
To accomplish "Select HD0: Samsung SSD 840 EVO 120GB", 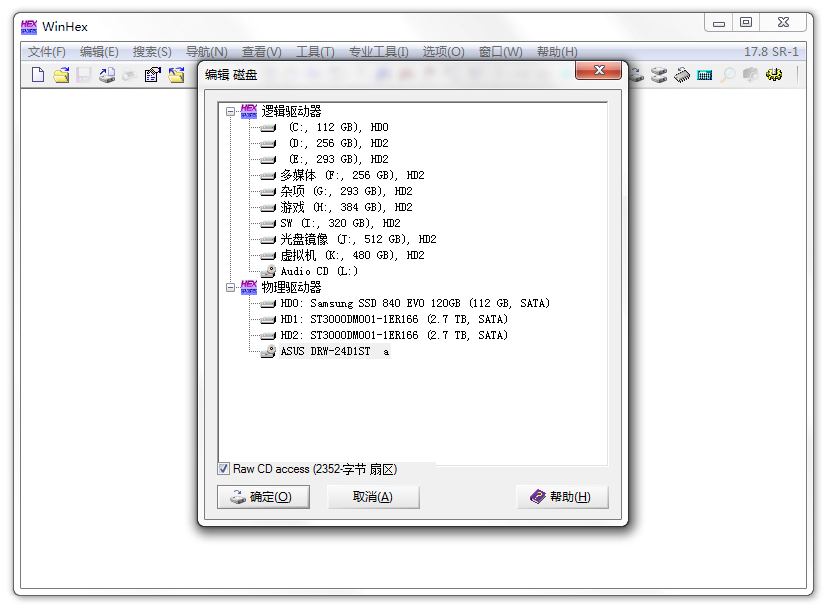I will pos(415,304).
